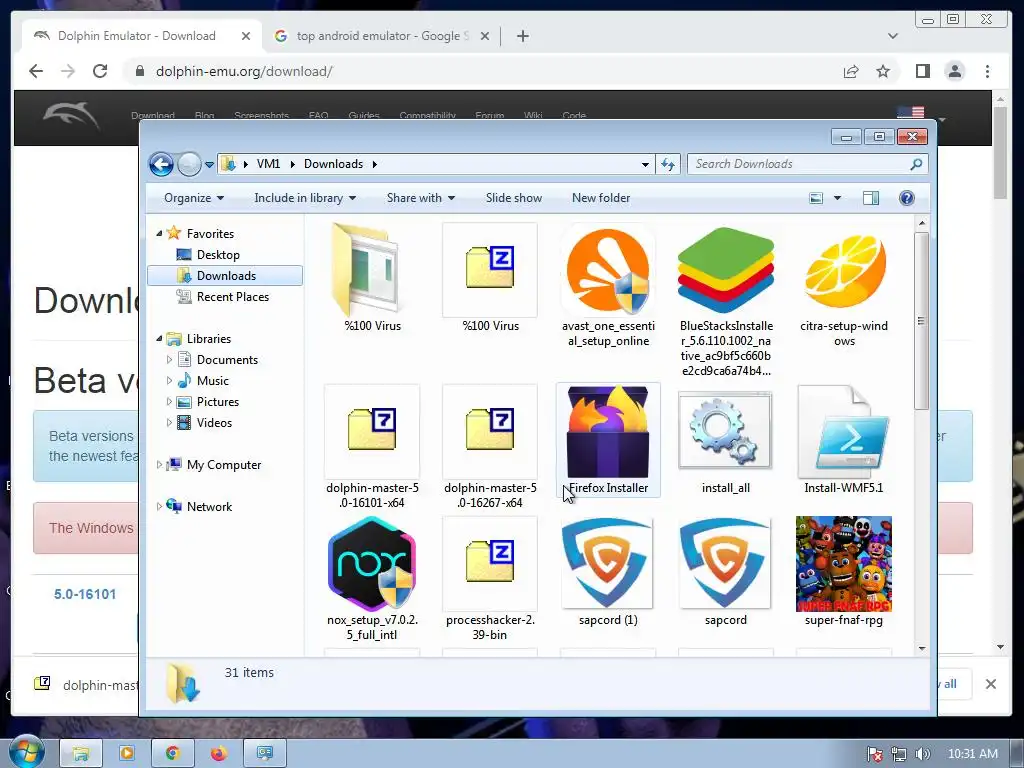
Task: Open Chrome profile avatar
Action: [x=955, y=71]
